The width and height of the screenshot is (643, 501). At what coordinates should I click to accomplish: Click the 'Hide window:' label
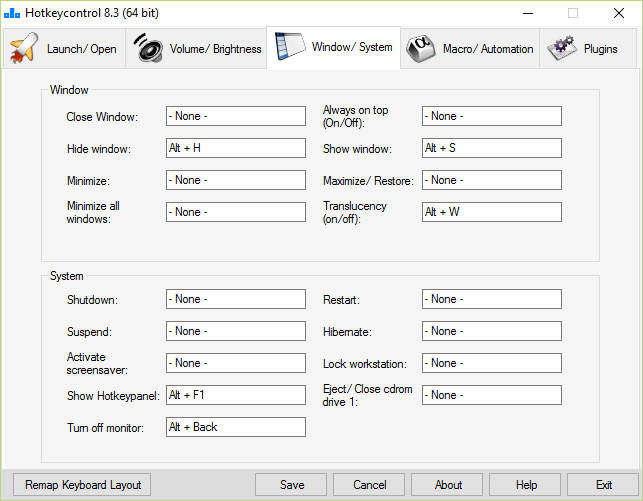[99, 149]
